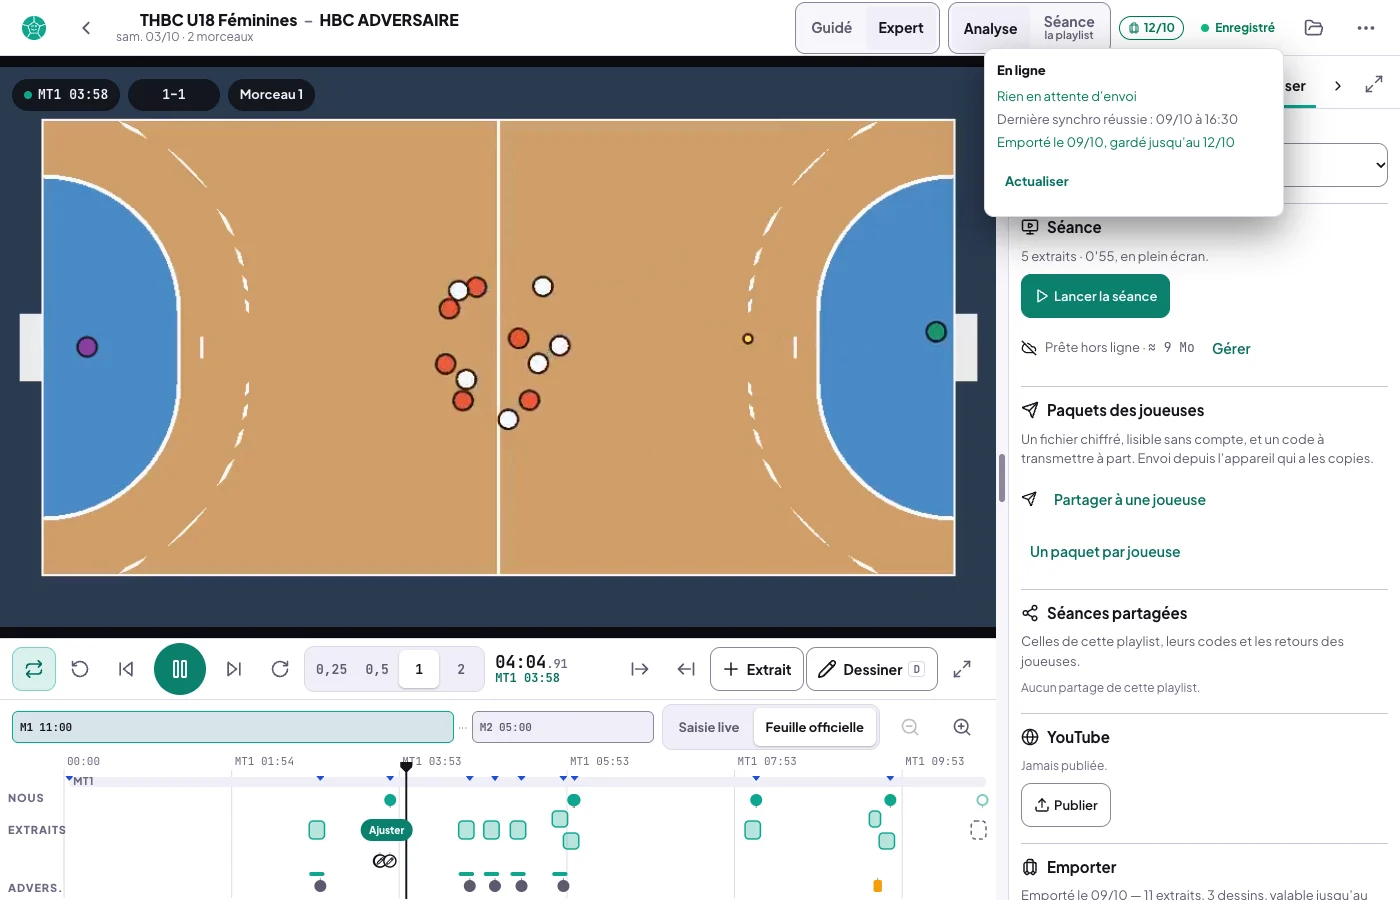Click the + Extrait button
The height and width of the screenshot is (900, 1400).
tap(757, 669)
